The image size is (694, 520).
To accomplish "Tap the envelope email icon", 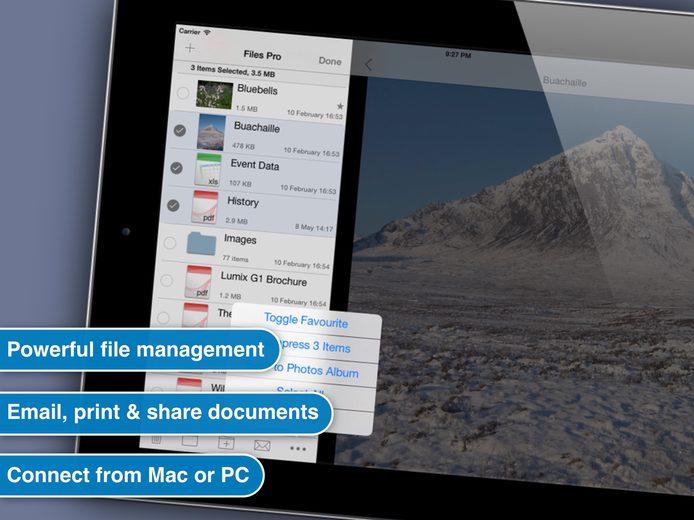I will (262, 445).
